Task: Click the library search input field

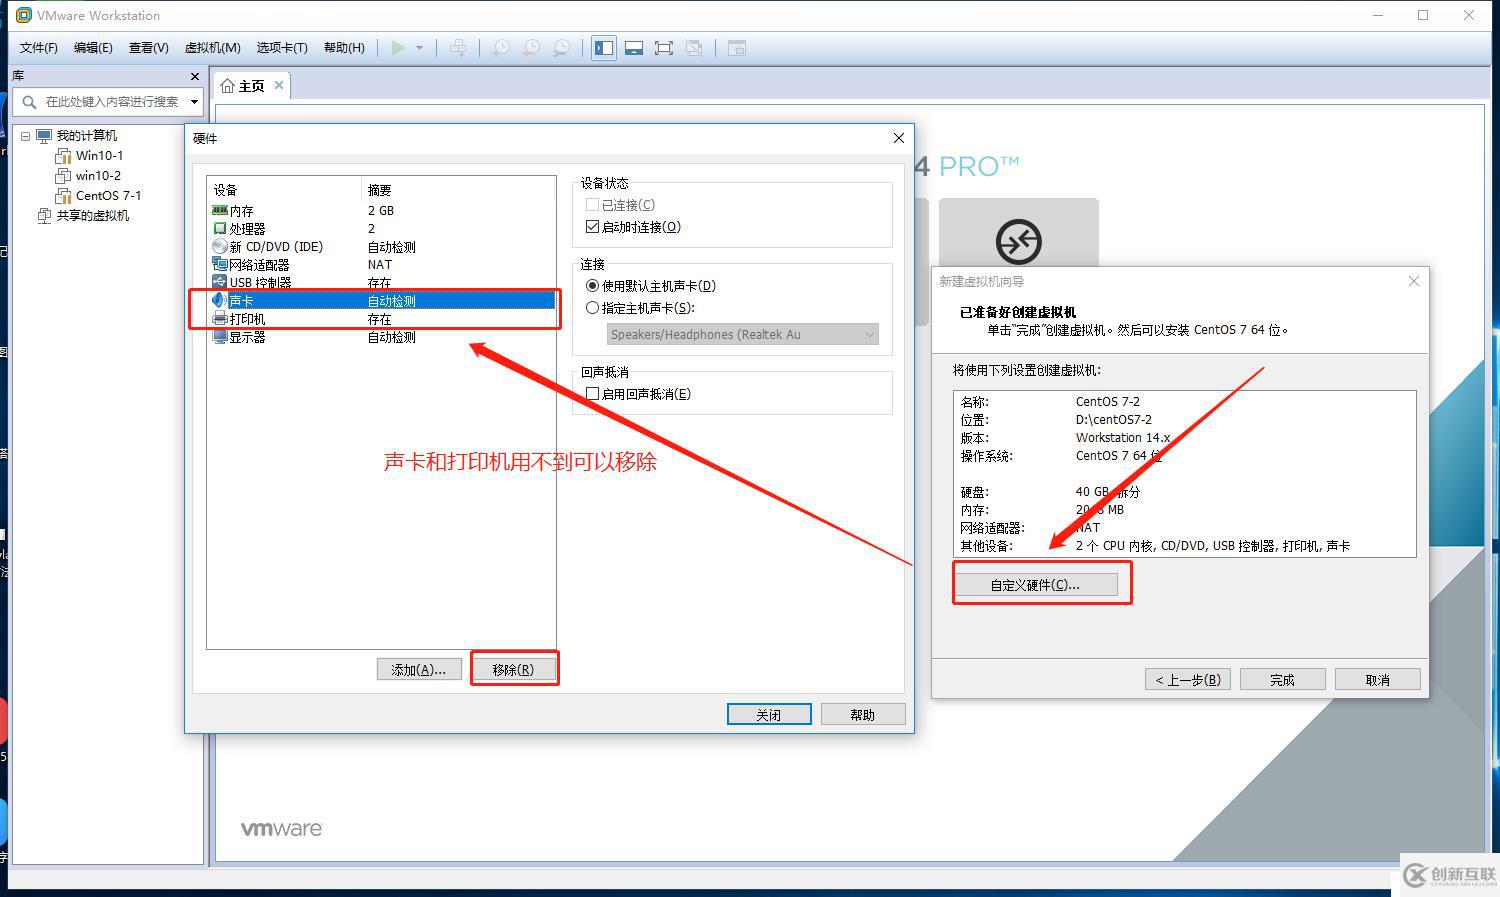Action: 110,102
